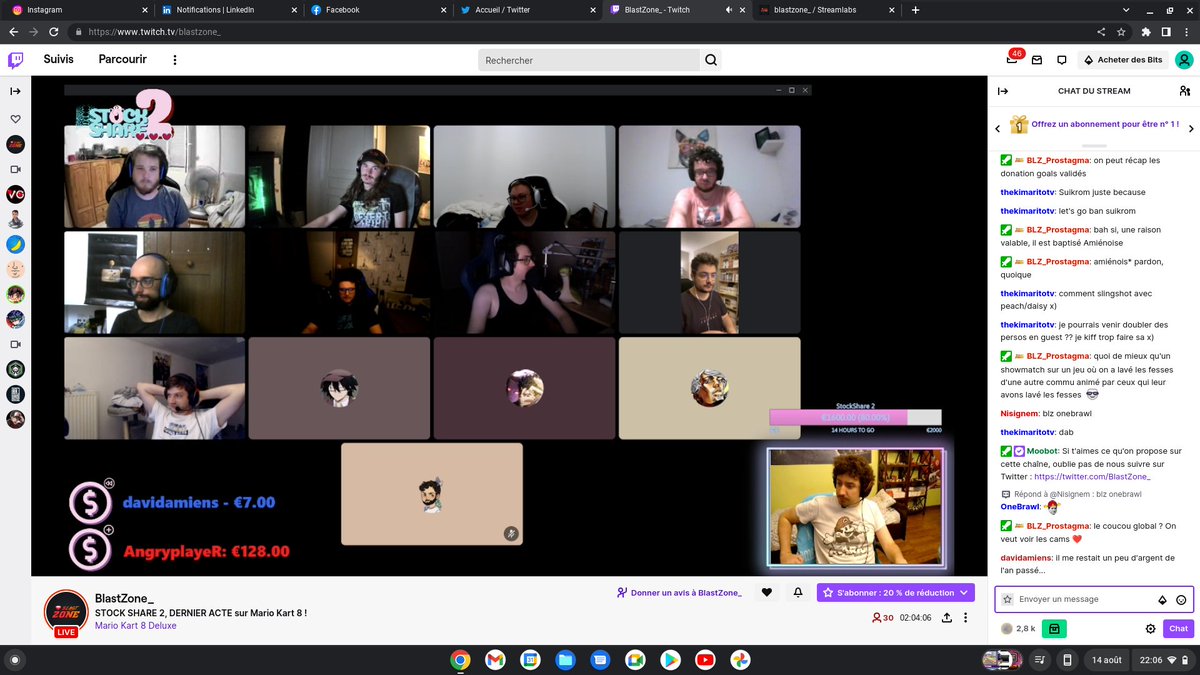
Task: Open the chat bubble icon in Twitch header
Action: [1062, 60]
